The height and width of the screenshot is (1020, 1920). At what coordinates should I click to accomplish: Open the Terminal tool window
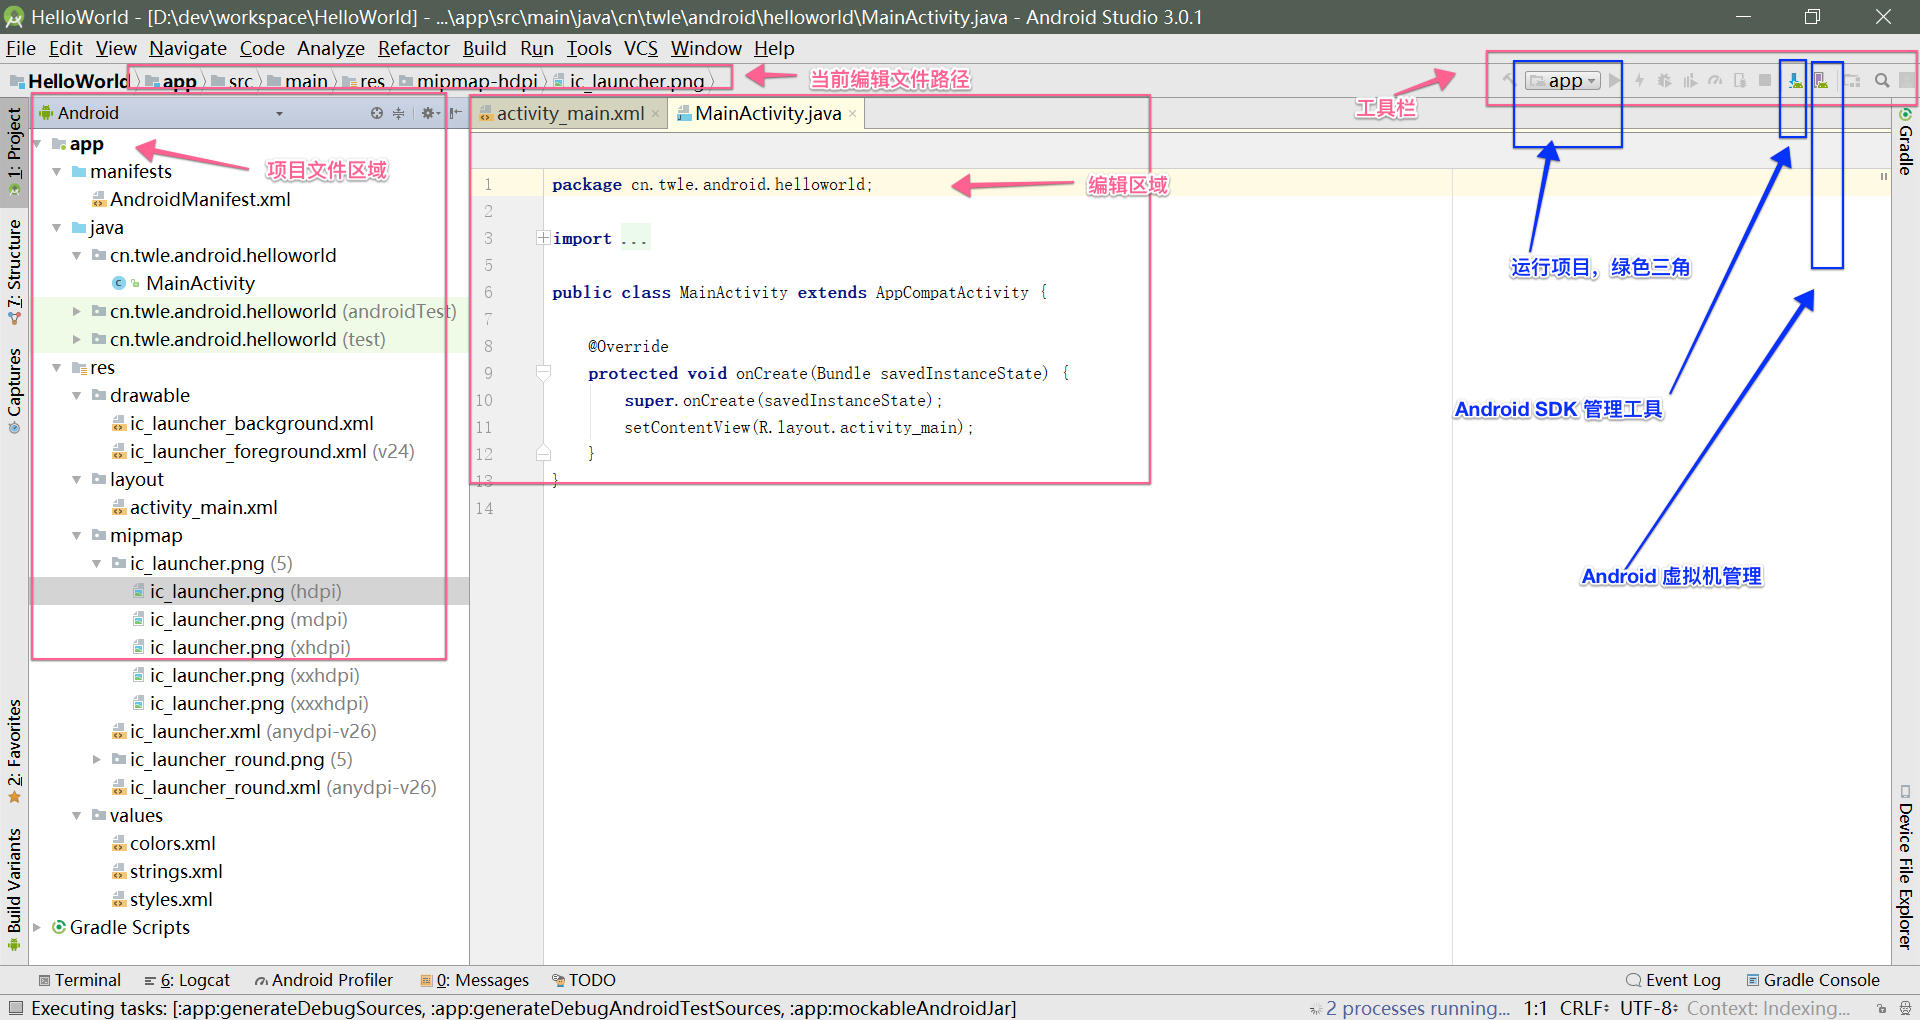click(x=80, y=980)
